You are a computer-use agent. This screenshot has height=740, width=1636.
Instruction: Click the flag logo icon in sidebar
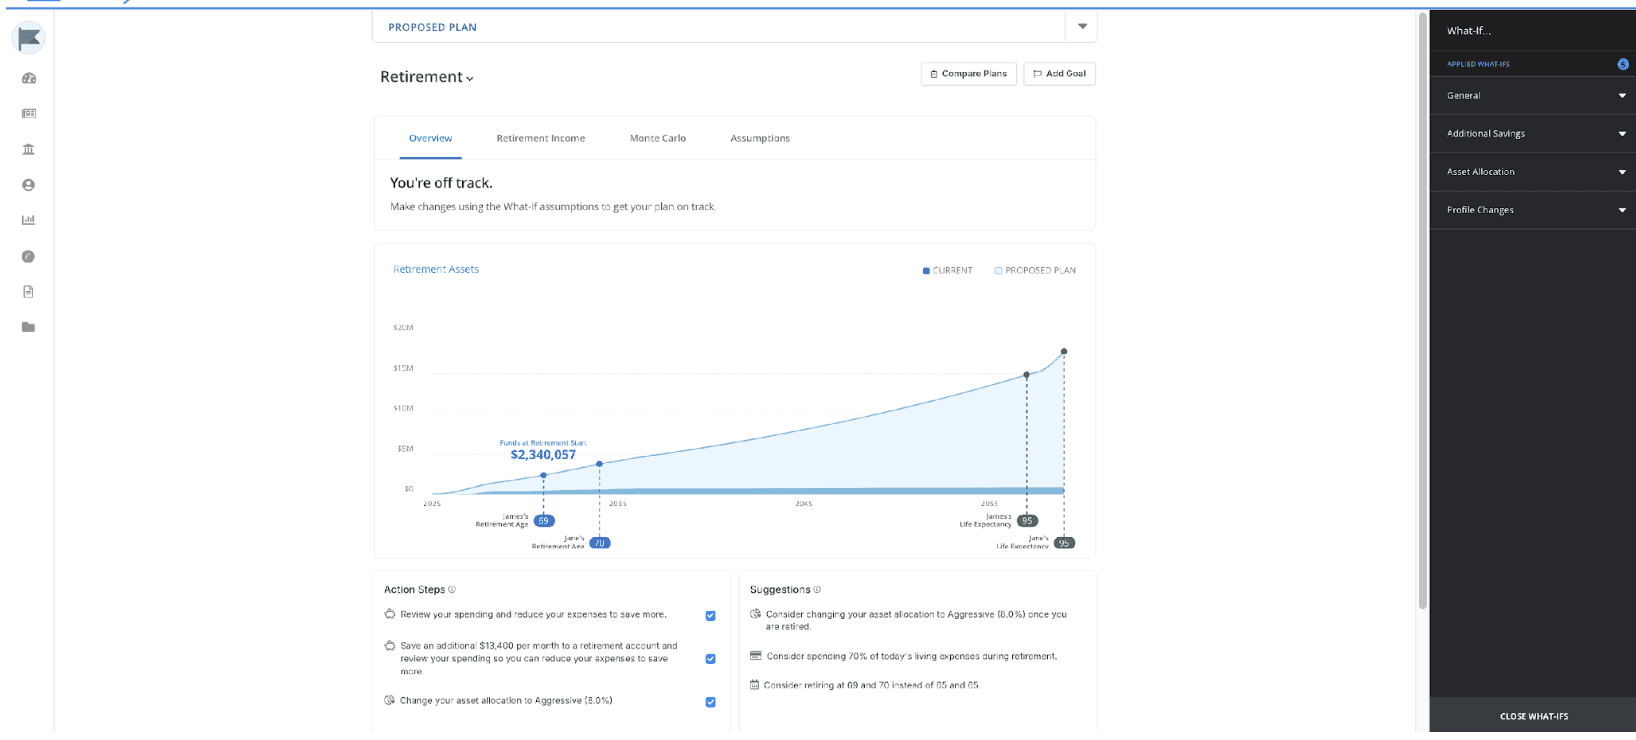point(29,38)
